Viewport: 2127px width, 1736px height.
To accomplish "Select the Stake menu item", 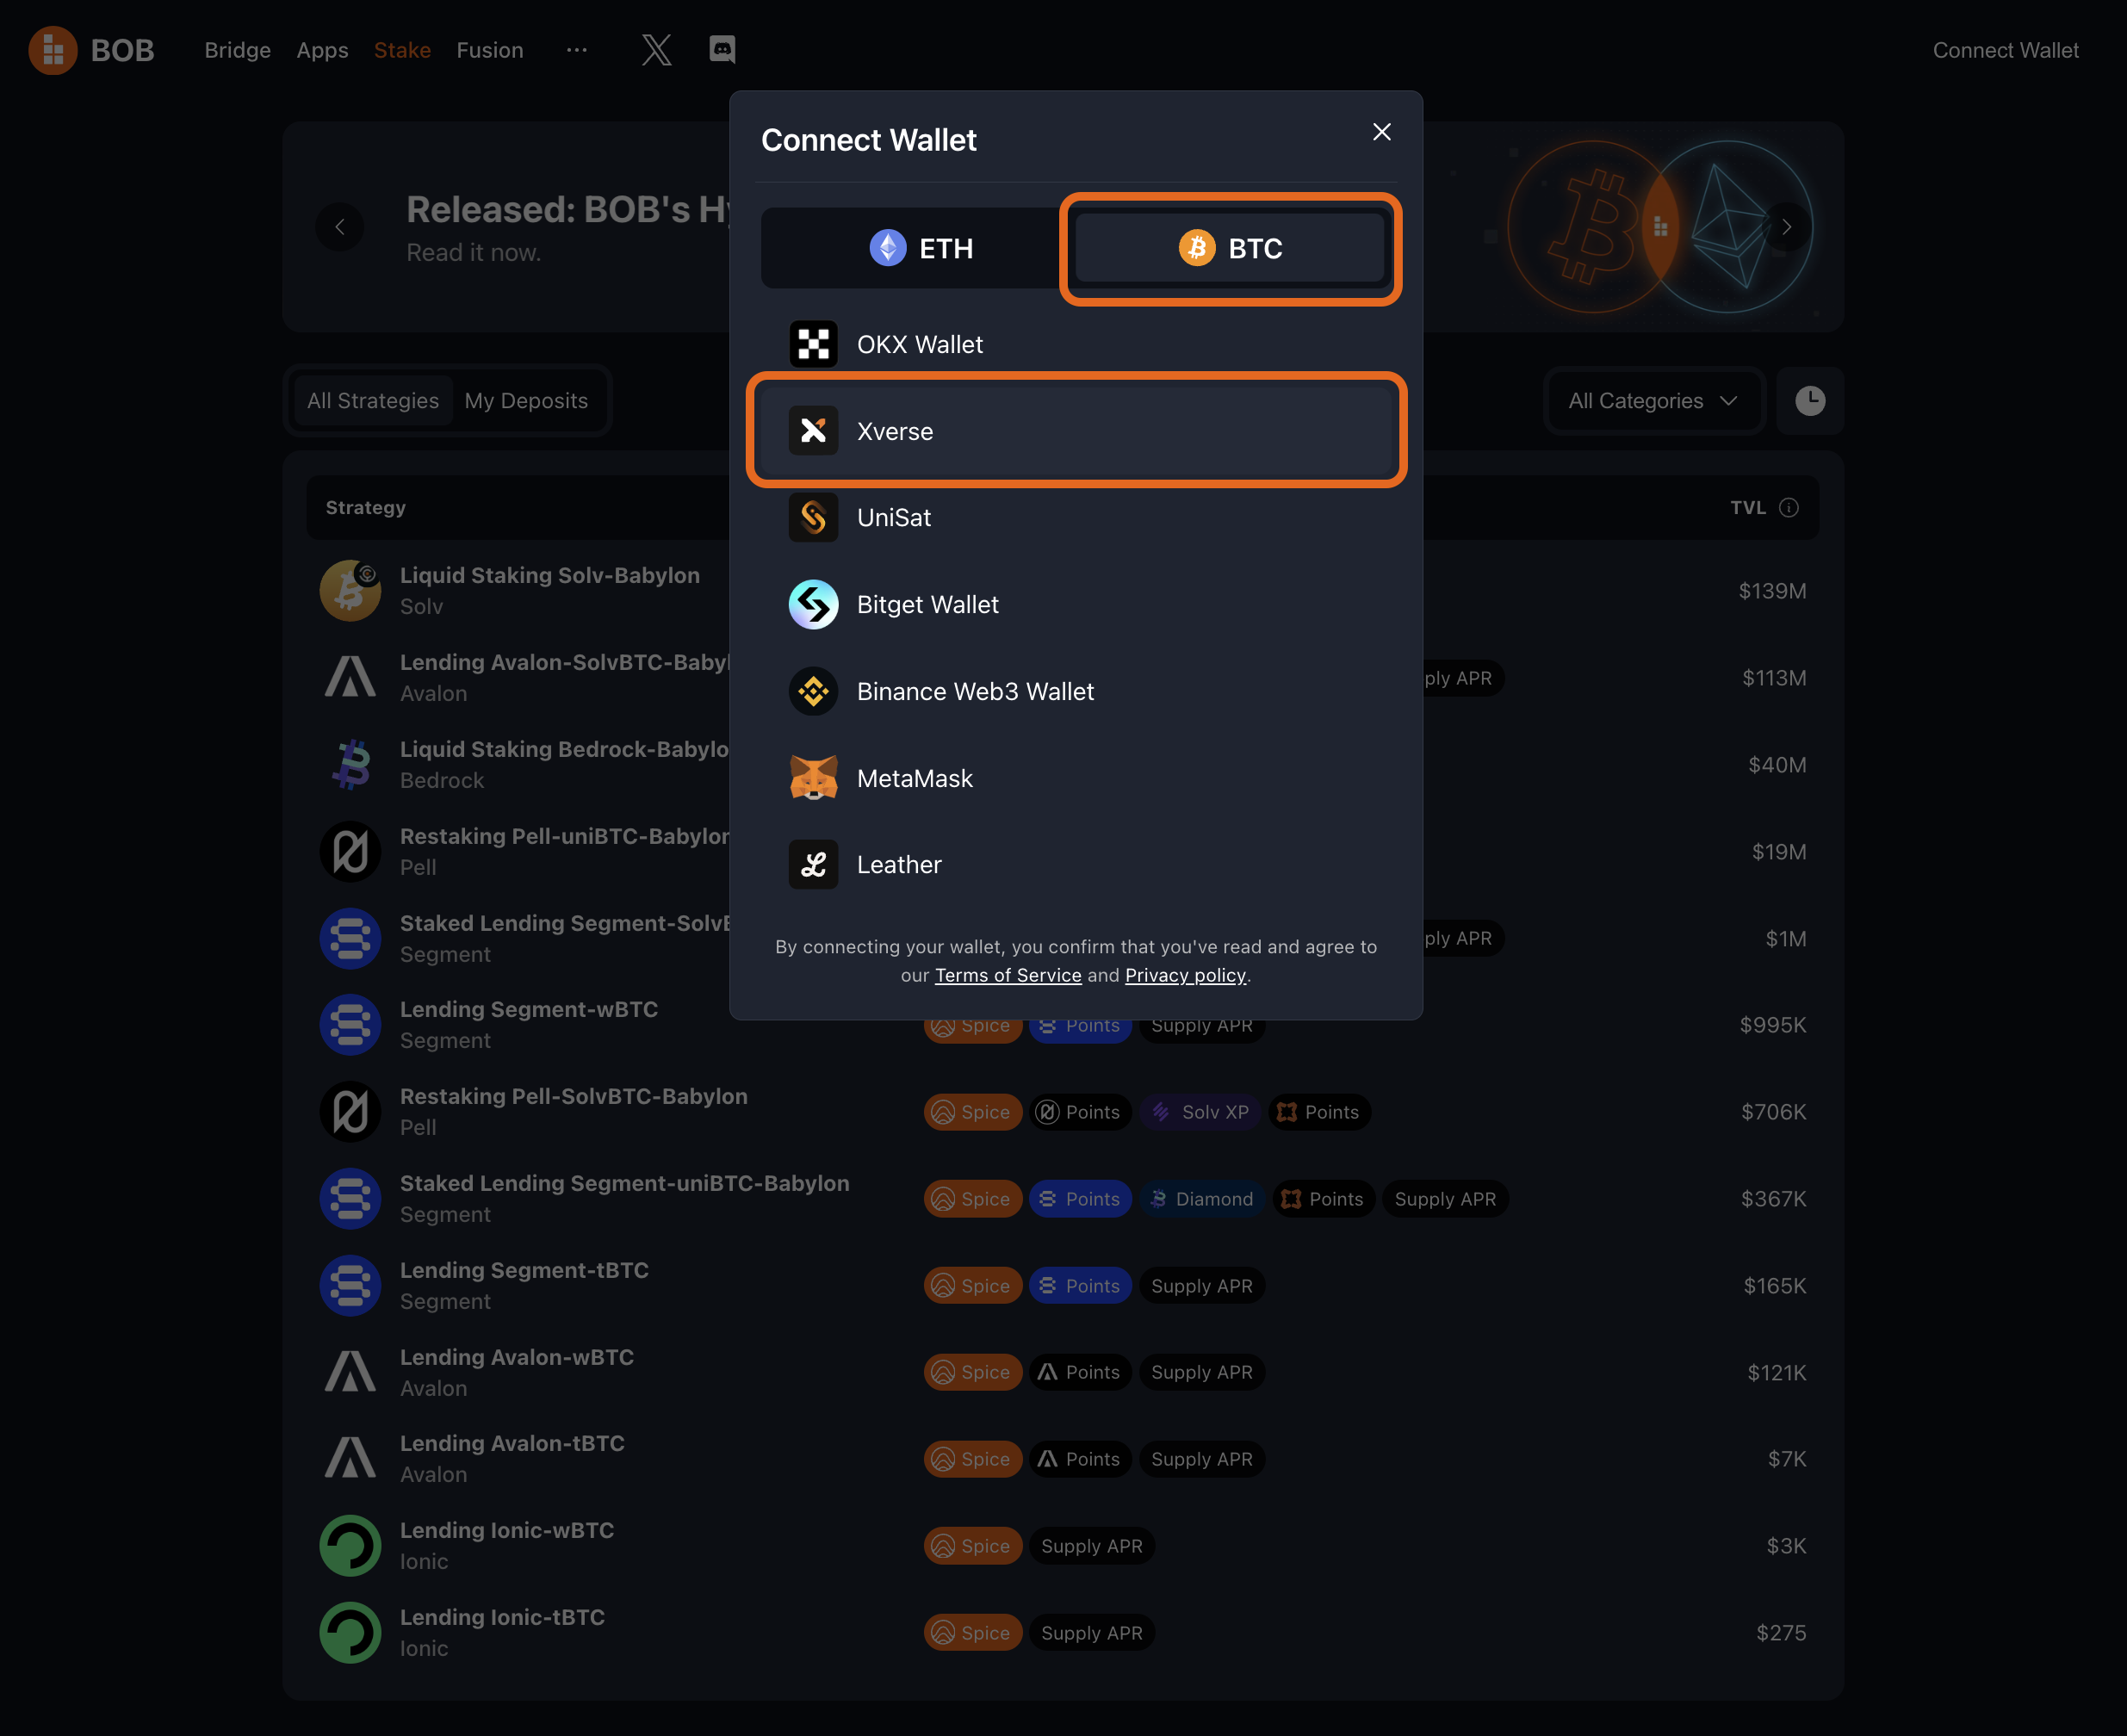I will pos(402,50).
